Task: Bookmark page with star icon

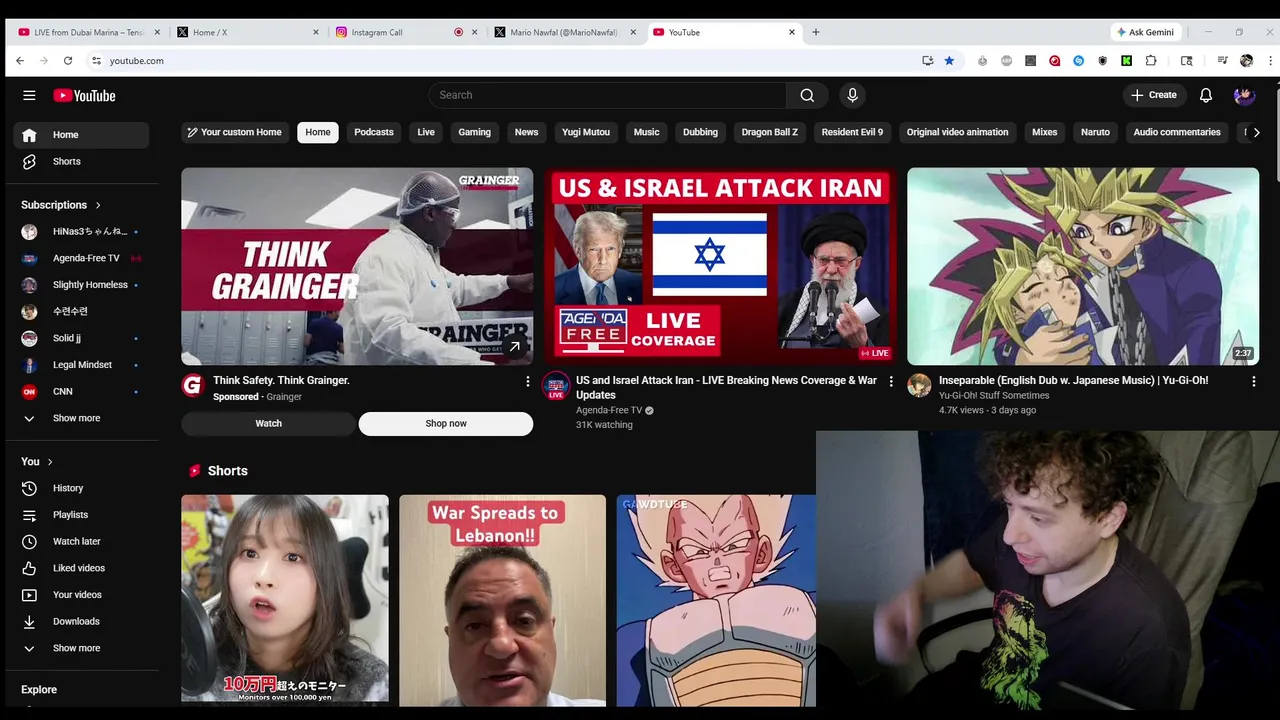Action: coord(949,61)
